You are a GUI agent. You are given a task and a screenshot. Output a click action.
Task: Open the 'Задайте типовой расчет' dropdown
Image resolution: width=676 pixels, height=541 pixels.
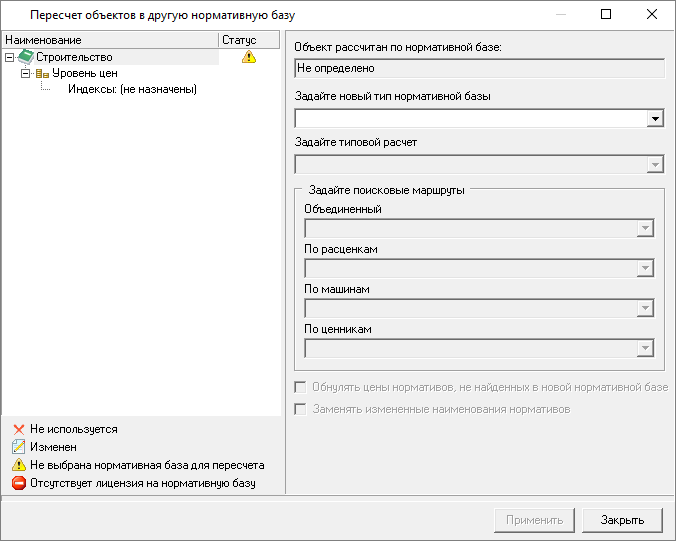click(x=655, y=165)
